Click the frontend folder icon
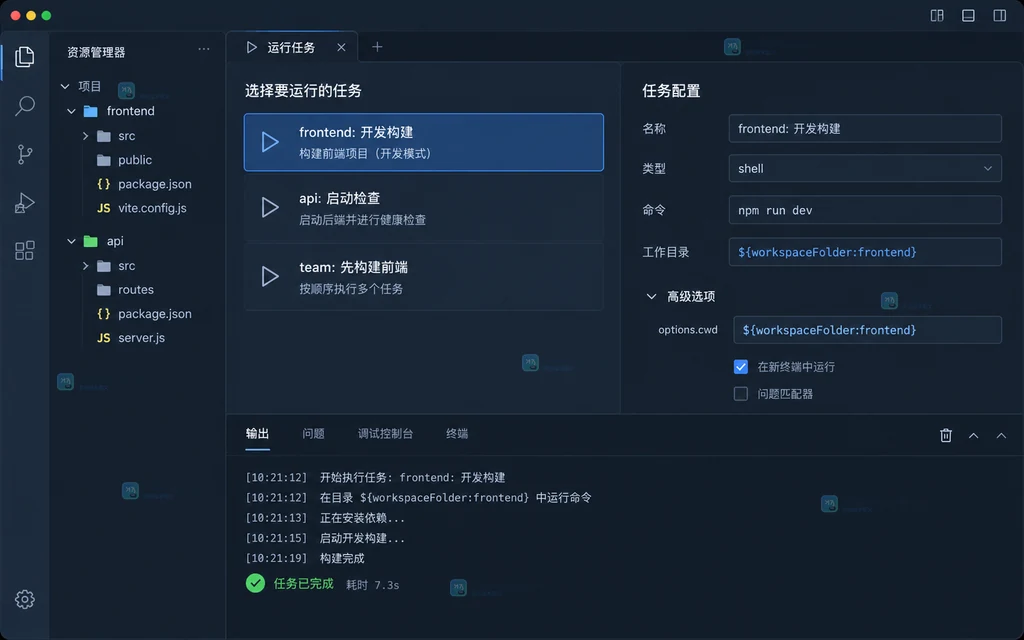Screen dimensions: 1024x640 pos(91,111)
